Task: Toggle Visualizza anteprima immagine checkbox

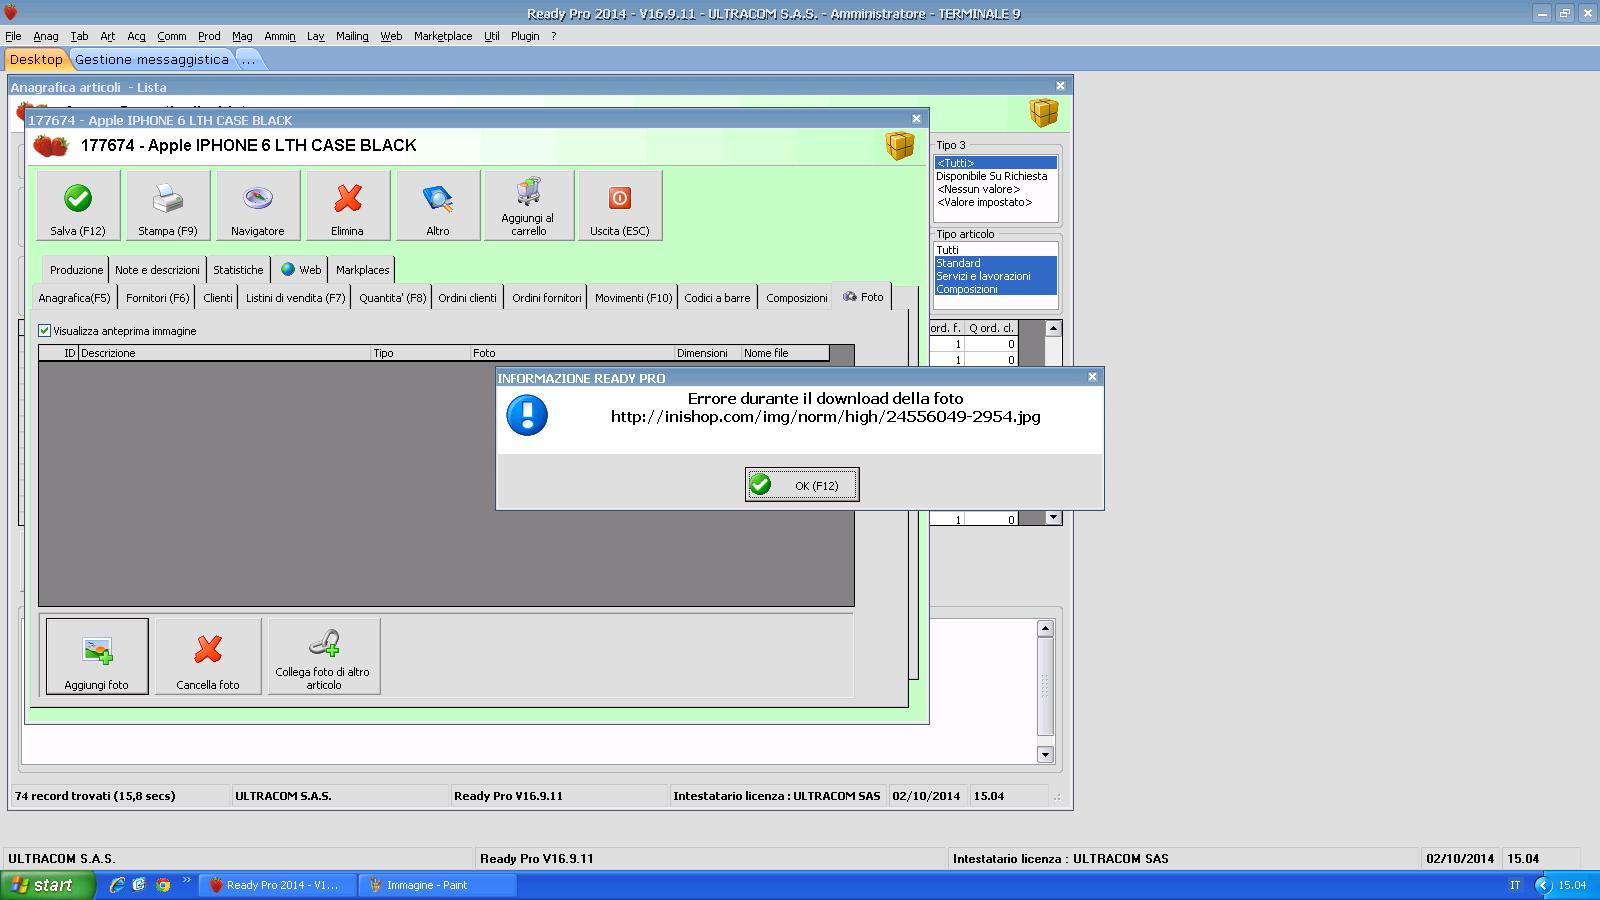Action: 44,331
